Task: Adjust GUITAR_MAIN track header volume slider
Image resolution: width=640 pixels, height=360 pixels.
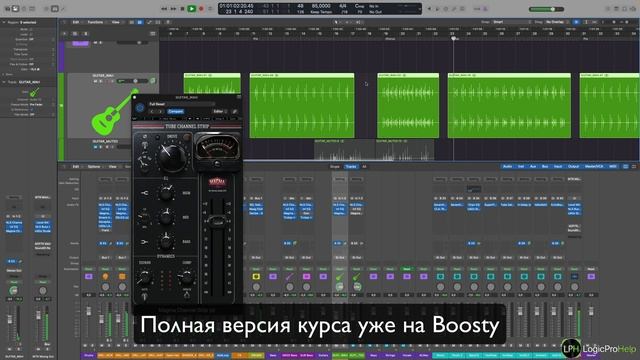Action: [x=132, y=81]
